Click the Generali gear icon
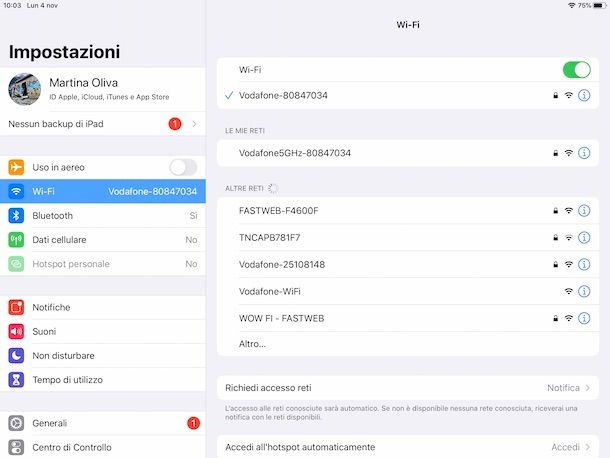The width and height of the screenshot is (610, 458). click(16, 423)
